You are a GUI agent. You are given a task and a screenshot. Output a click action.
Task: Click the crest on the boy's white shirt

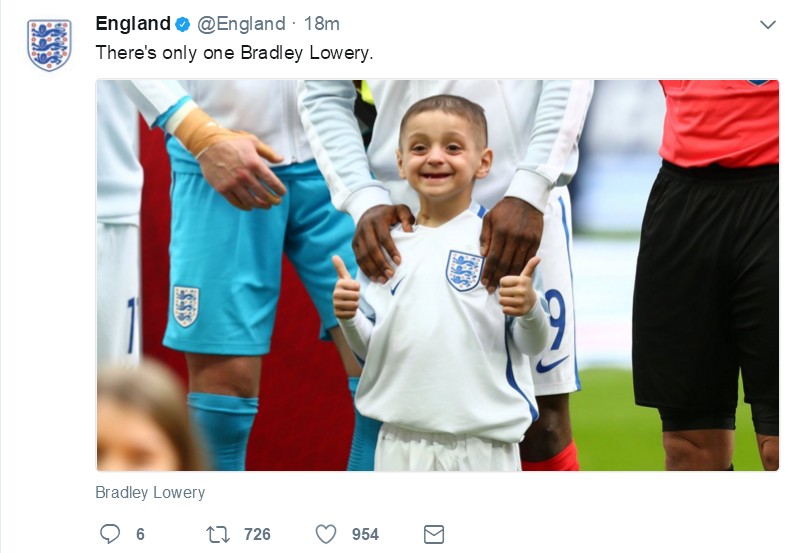click(x=463, y=270)
